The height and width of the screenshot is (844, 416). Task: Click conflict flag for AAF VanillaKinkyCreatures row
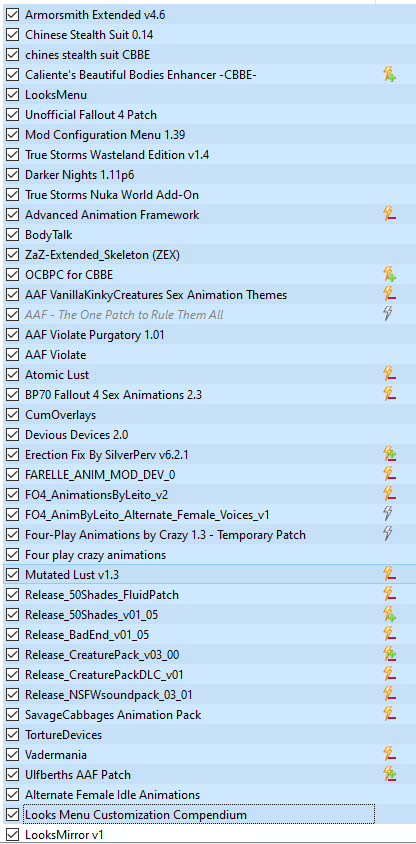(x=390, y=294)
